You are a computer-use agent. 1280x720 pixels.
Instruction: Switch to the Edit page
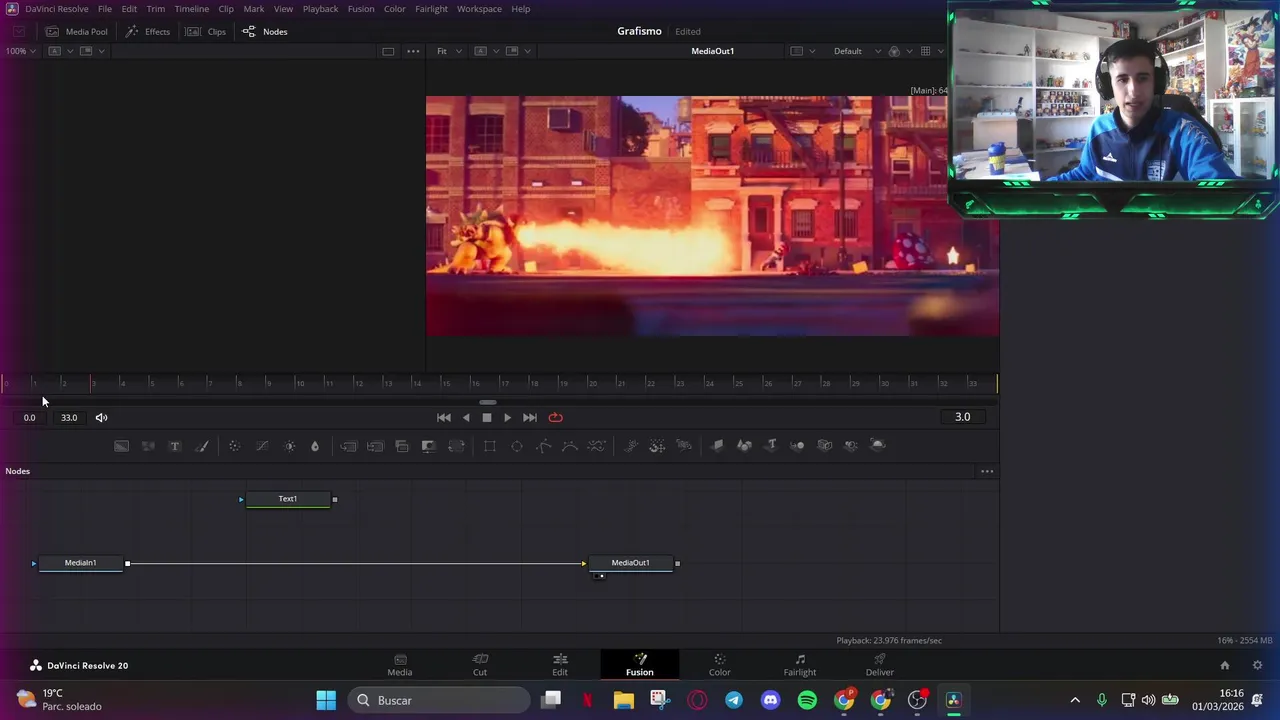(x=560, y=665)
